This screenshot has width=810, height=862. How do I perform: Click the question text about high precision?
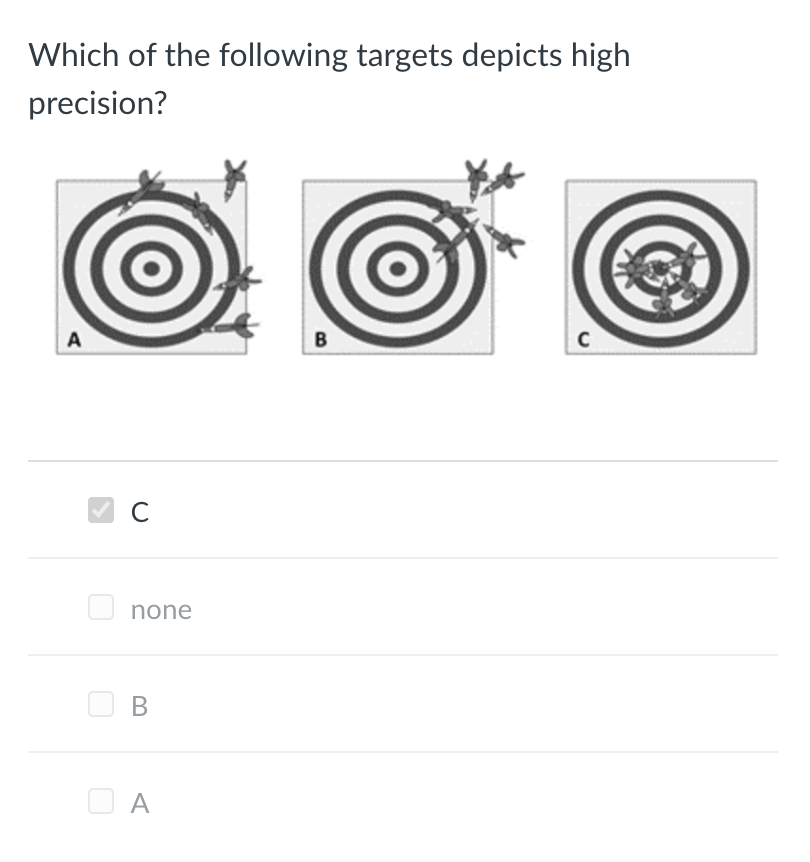pyautogui.click(x=329, y=79)
